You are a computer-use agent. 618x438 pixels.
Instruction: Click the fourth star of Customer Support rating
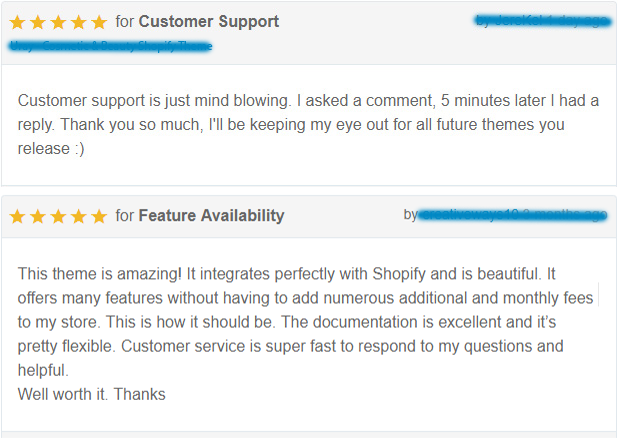point(79,22)
